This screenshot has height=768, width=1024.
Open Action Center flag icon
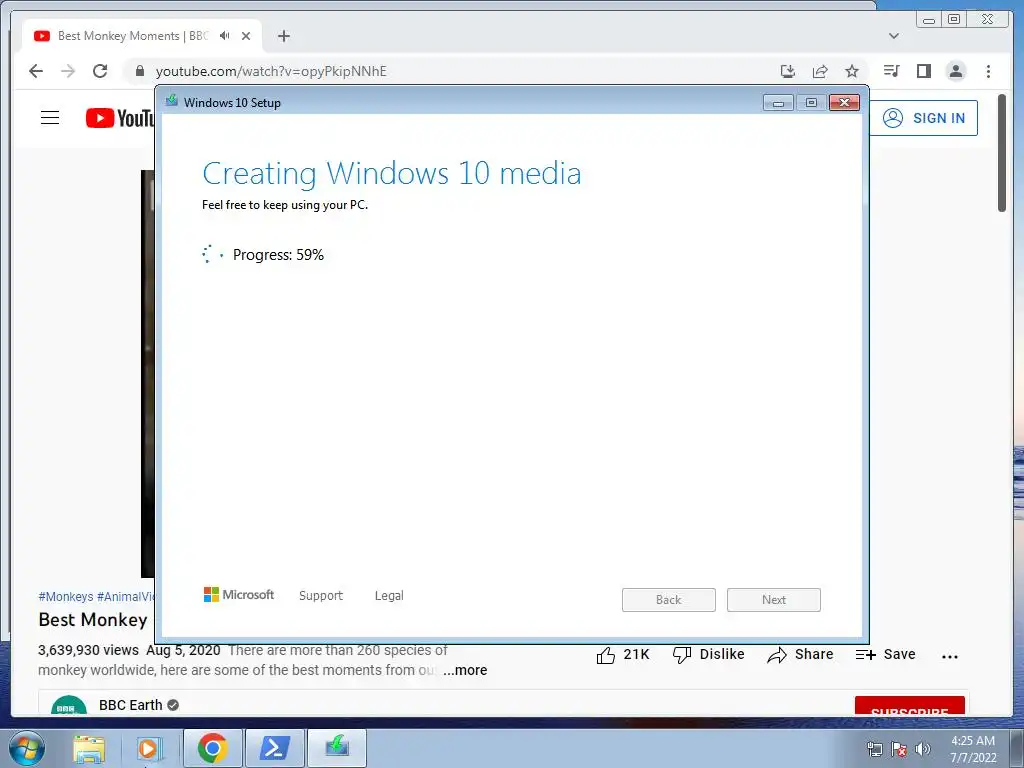899,749
